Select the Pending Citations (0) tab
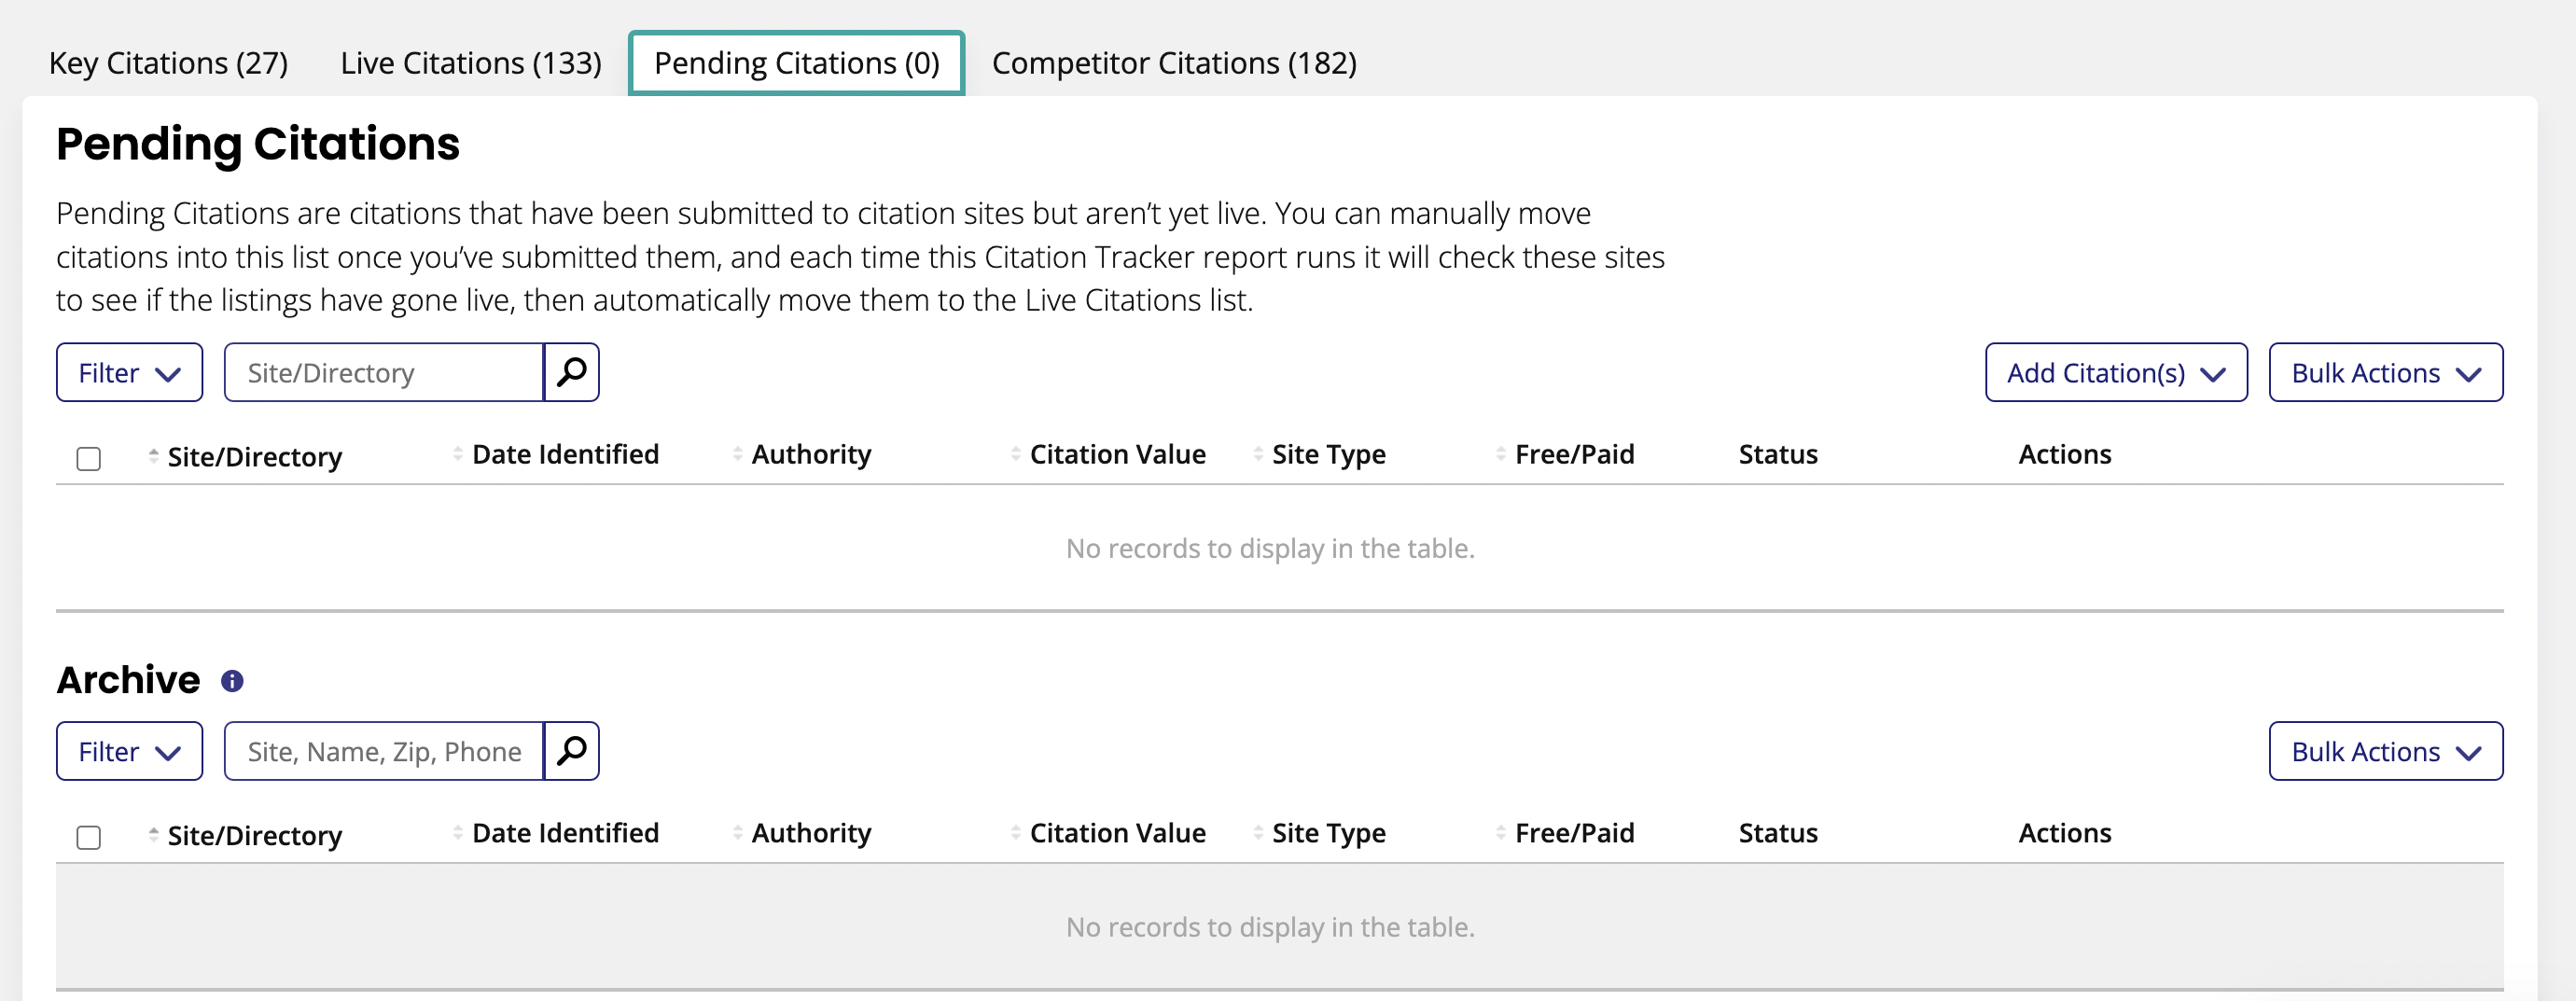2576x1001 pixels. (x=796, y=63)
